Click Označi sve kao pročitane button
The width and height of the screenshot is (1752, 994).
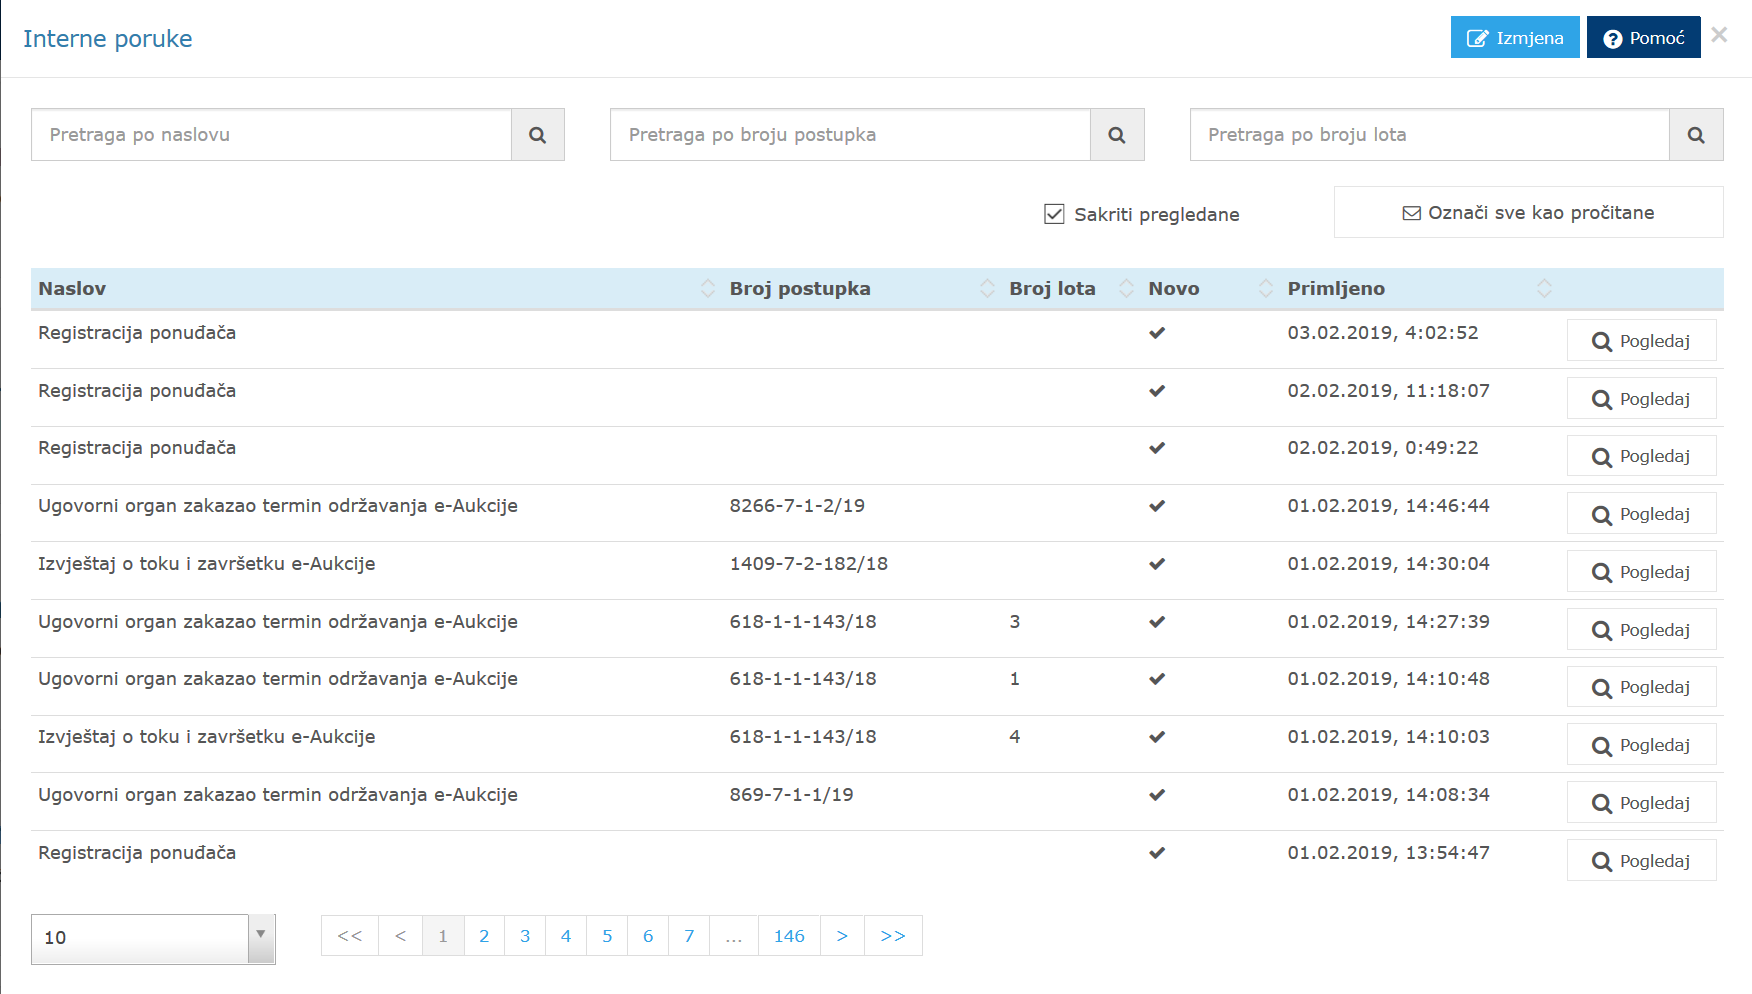[1527, 213]
